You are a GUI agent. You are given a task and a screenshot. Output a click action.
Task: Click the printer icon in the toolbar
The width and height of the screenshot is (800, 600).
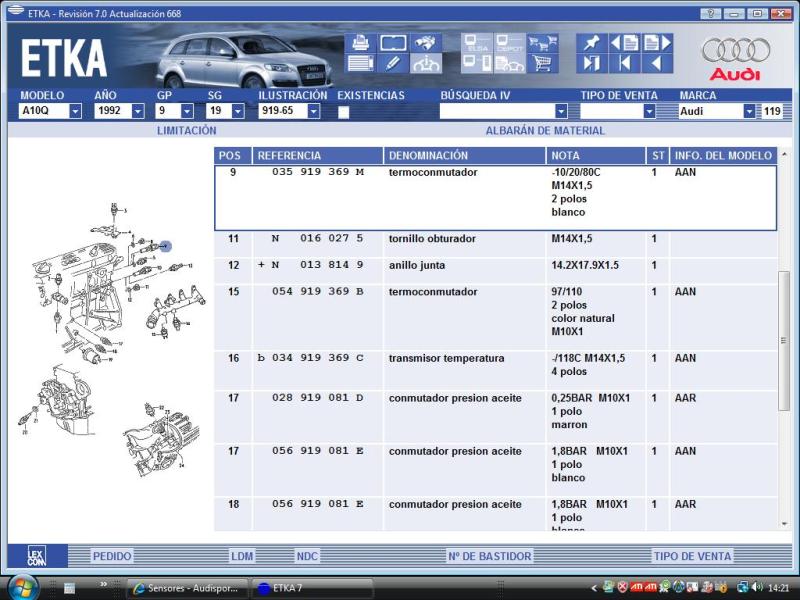tap(361, 42)
